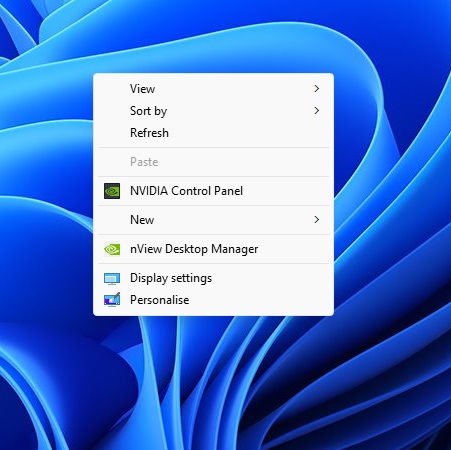Click the nView Desktop Manager icon

click(x=112, y=249)
